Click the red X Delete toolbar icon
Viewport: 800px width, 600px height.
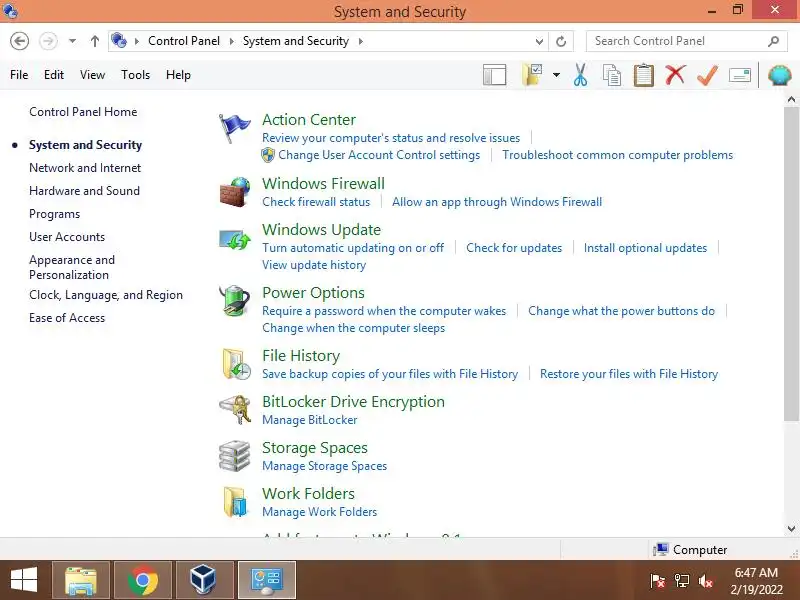coord(675,74)
